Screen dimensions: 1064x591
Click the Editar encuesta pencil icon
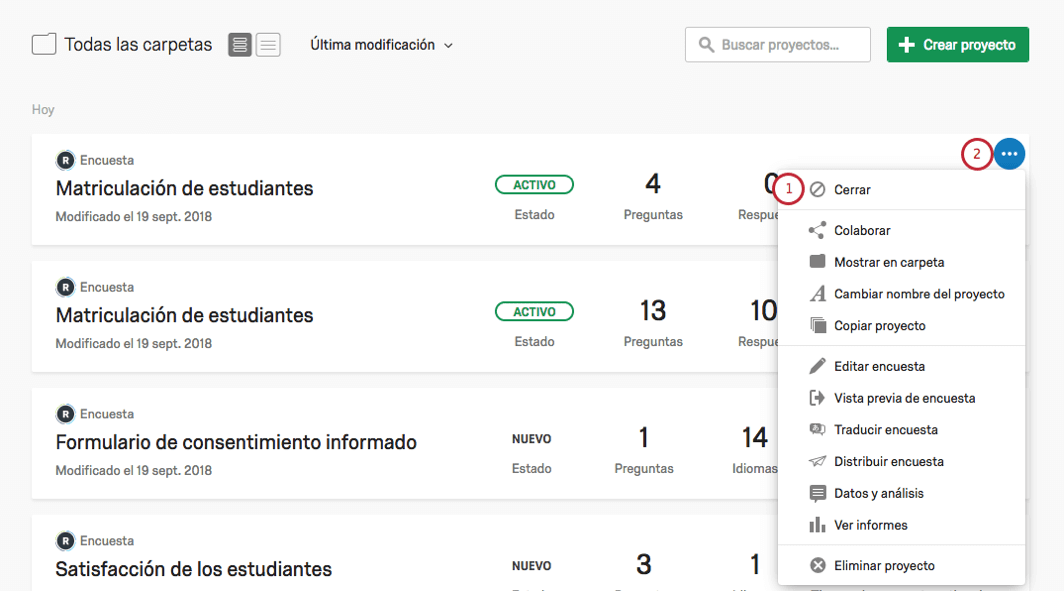click(x=818, y=366)
